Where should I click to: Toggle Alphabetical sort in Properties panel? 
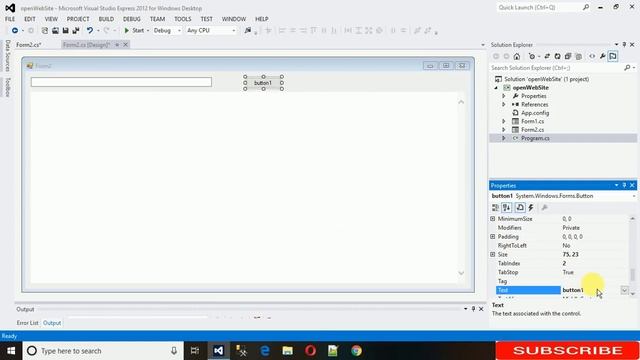pos(507,208)
